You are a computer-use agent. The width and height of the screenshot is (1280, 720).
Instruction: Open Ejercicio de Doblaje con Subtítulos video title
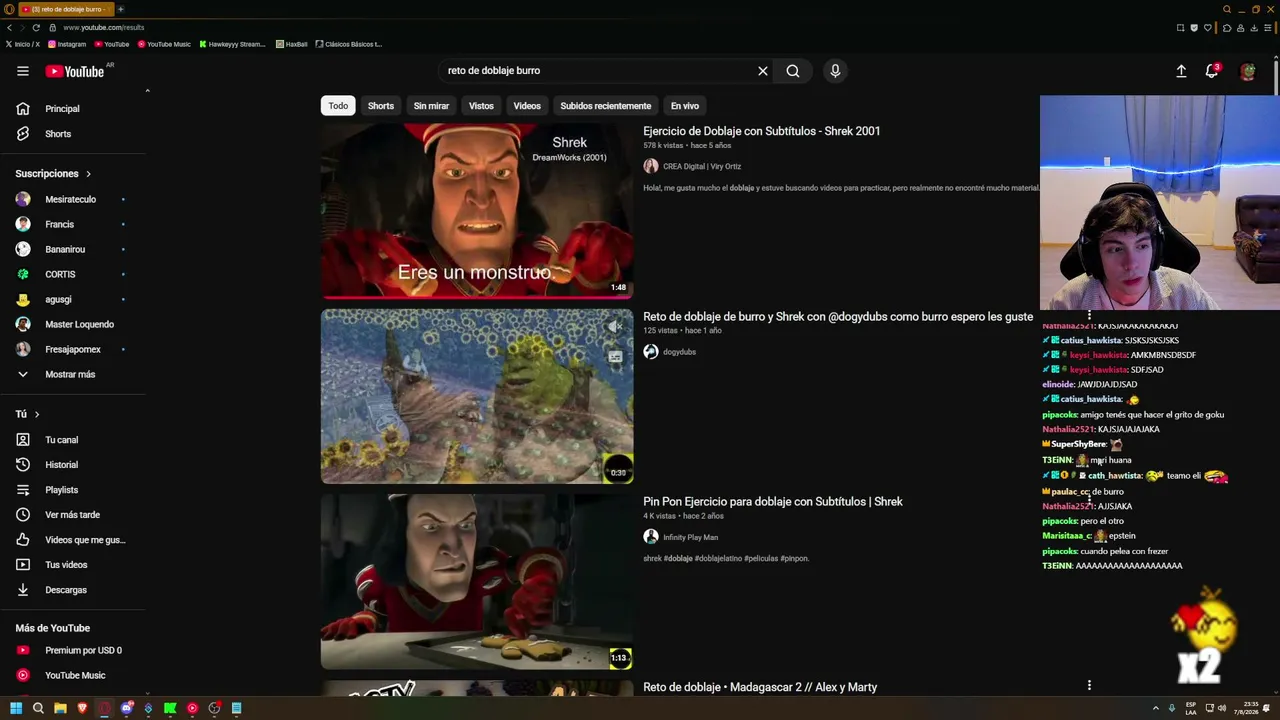(762, 131)
